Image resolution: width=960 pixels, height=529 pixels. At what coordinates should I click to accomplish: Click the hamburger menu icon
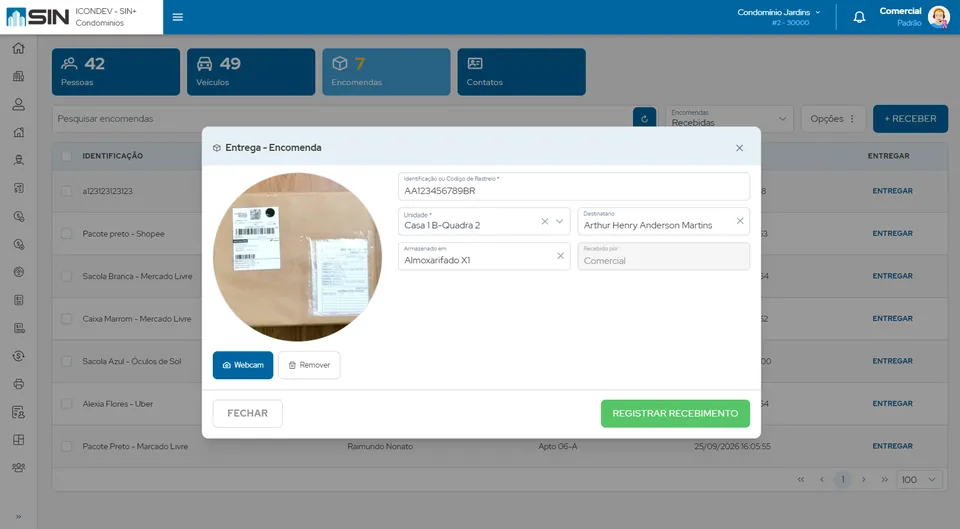(178, 17)
